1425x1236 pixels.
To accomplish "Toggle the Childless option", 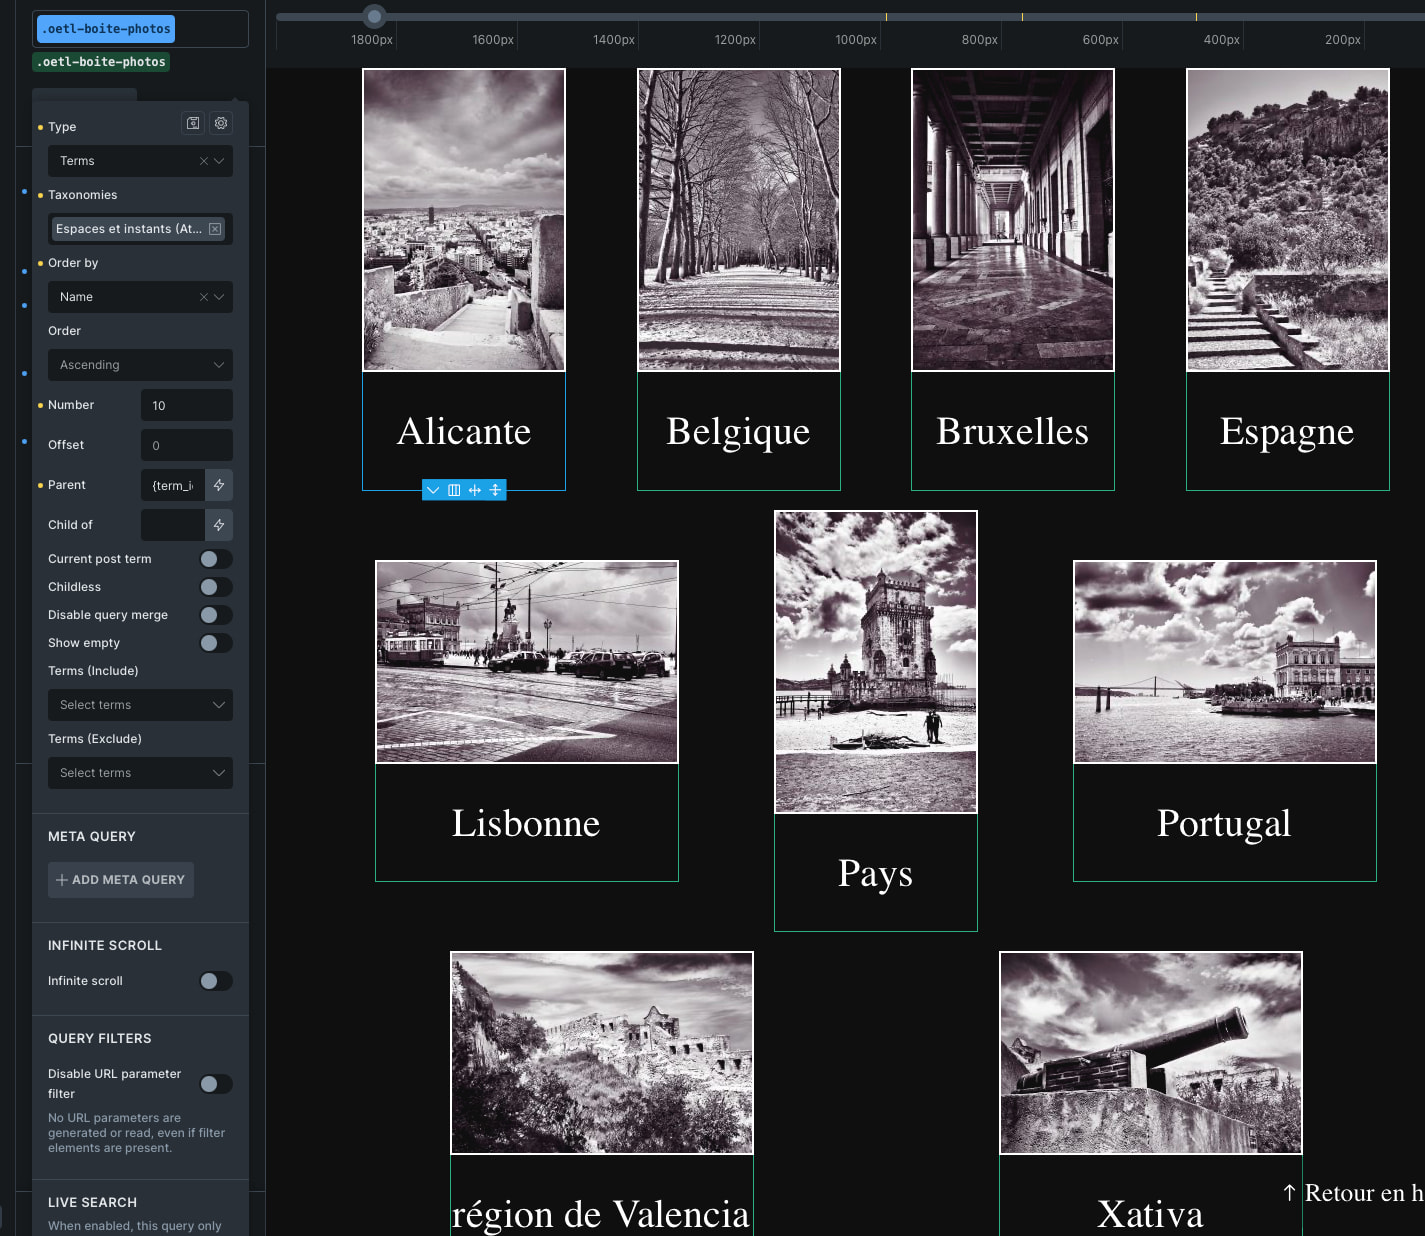I will 216,587.
